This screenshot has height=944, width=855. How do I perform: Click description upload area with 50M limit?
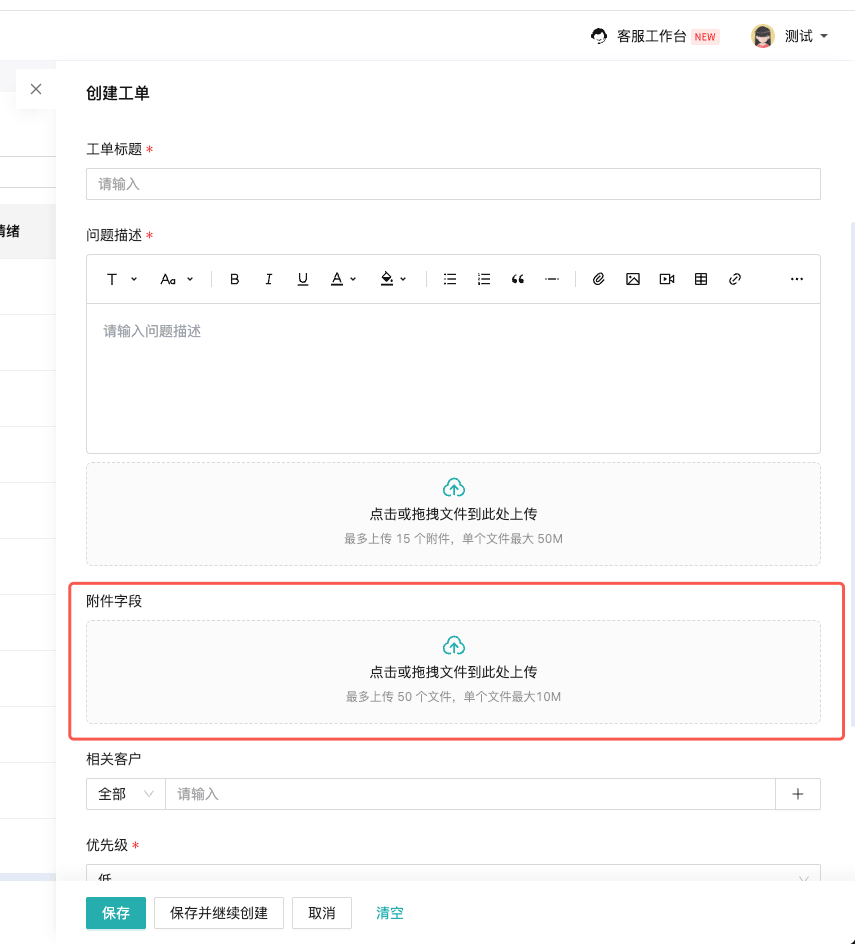click(x=453, y=514)
